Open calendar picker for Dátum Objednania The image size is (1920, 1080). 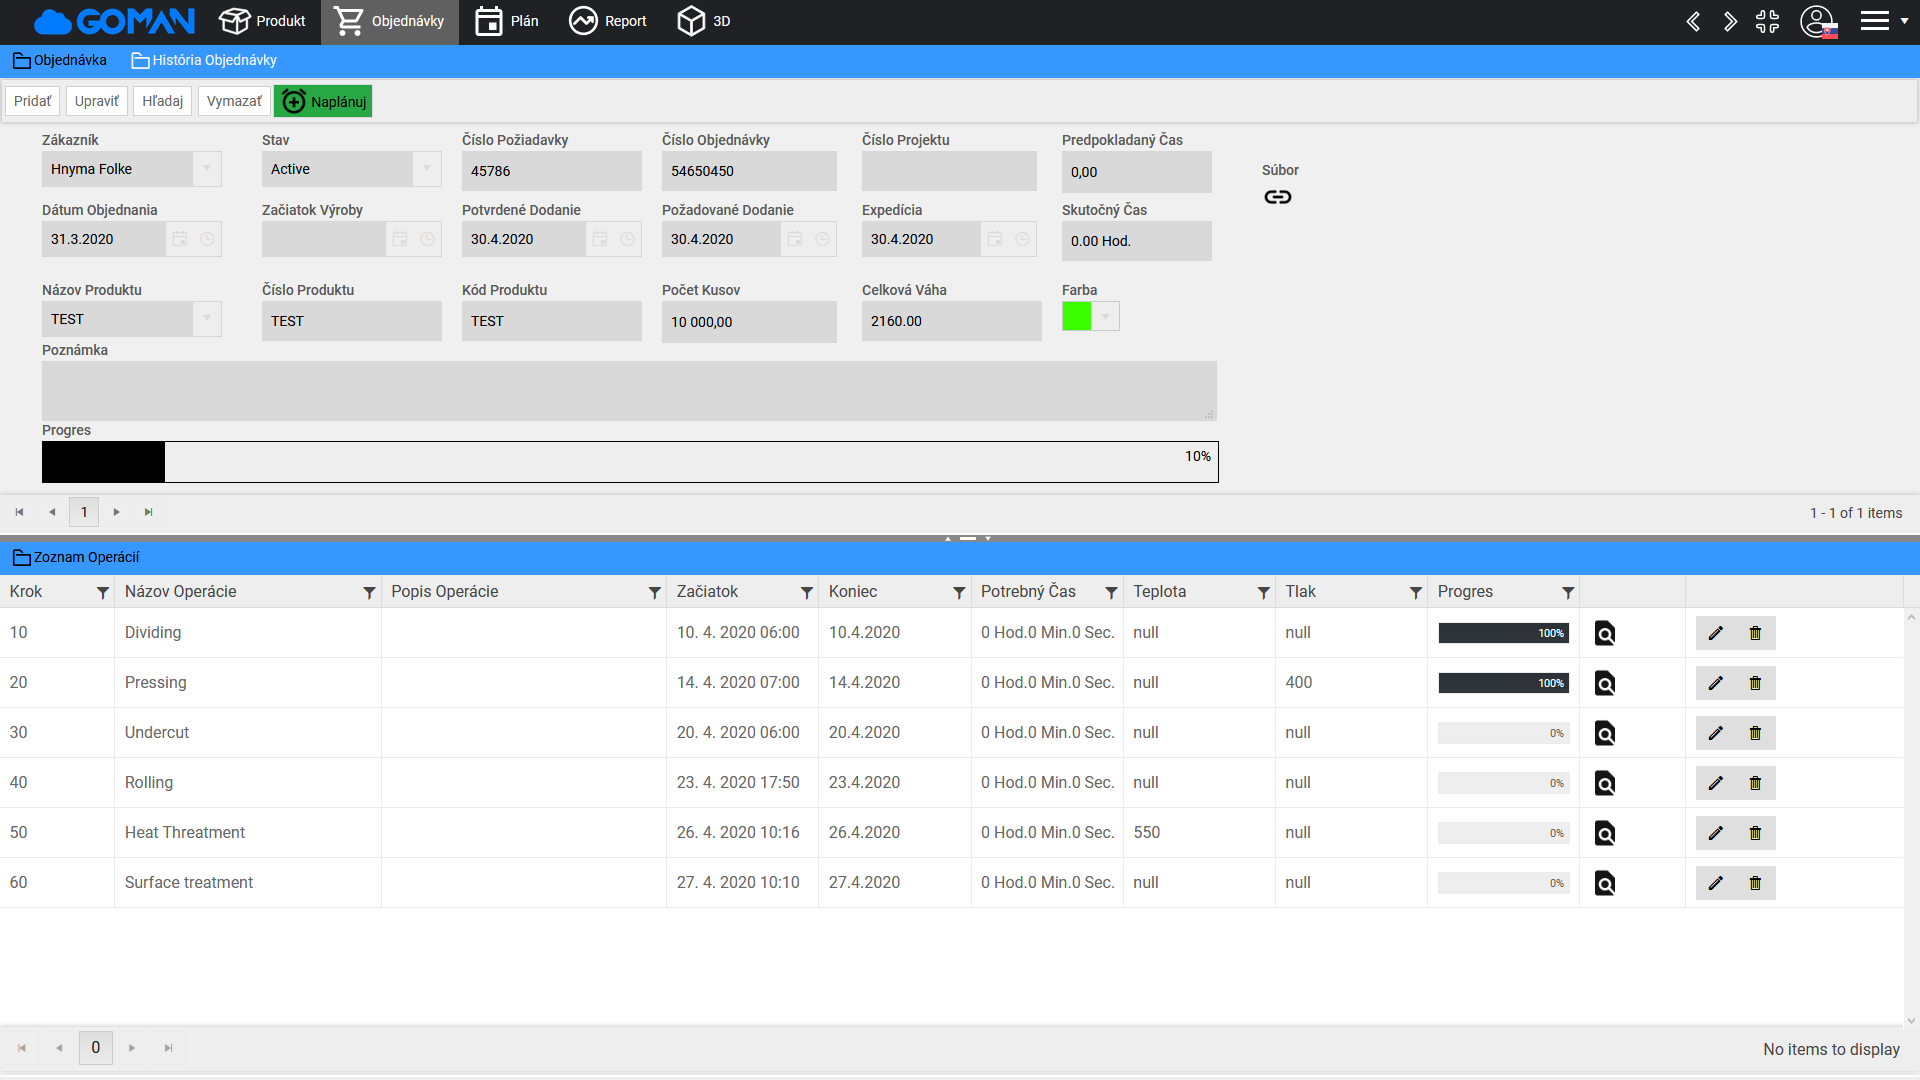(180, 239)
